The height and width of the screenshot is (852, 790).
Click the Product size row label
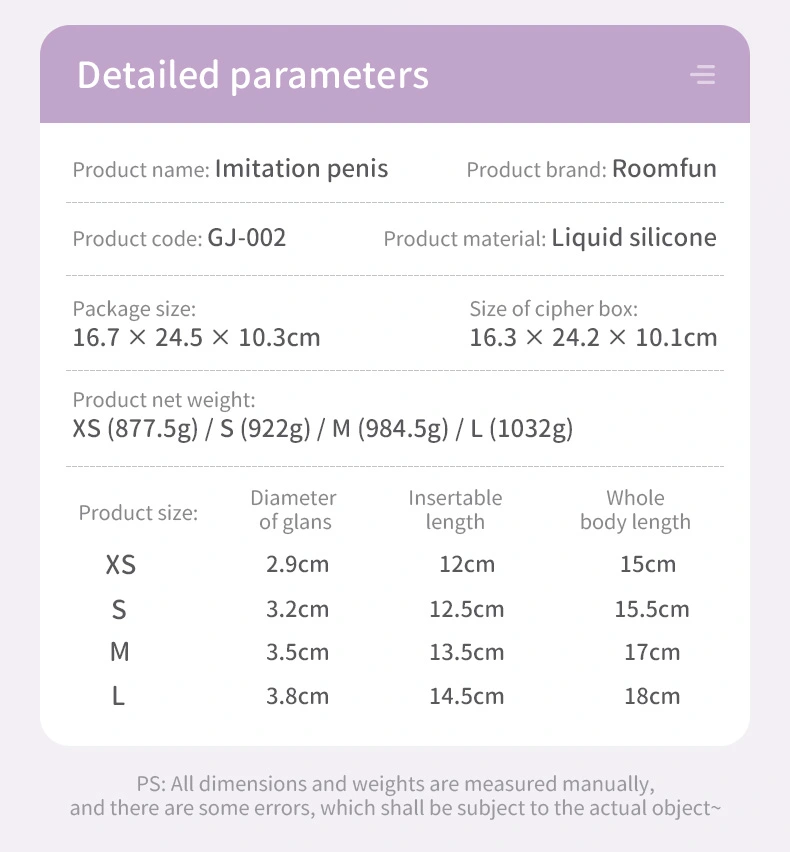pyautogui.click(x=138, y=513)
